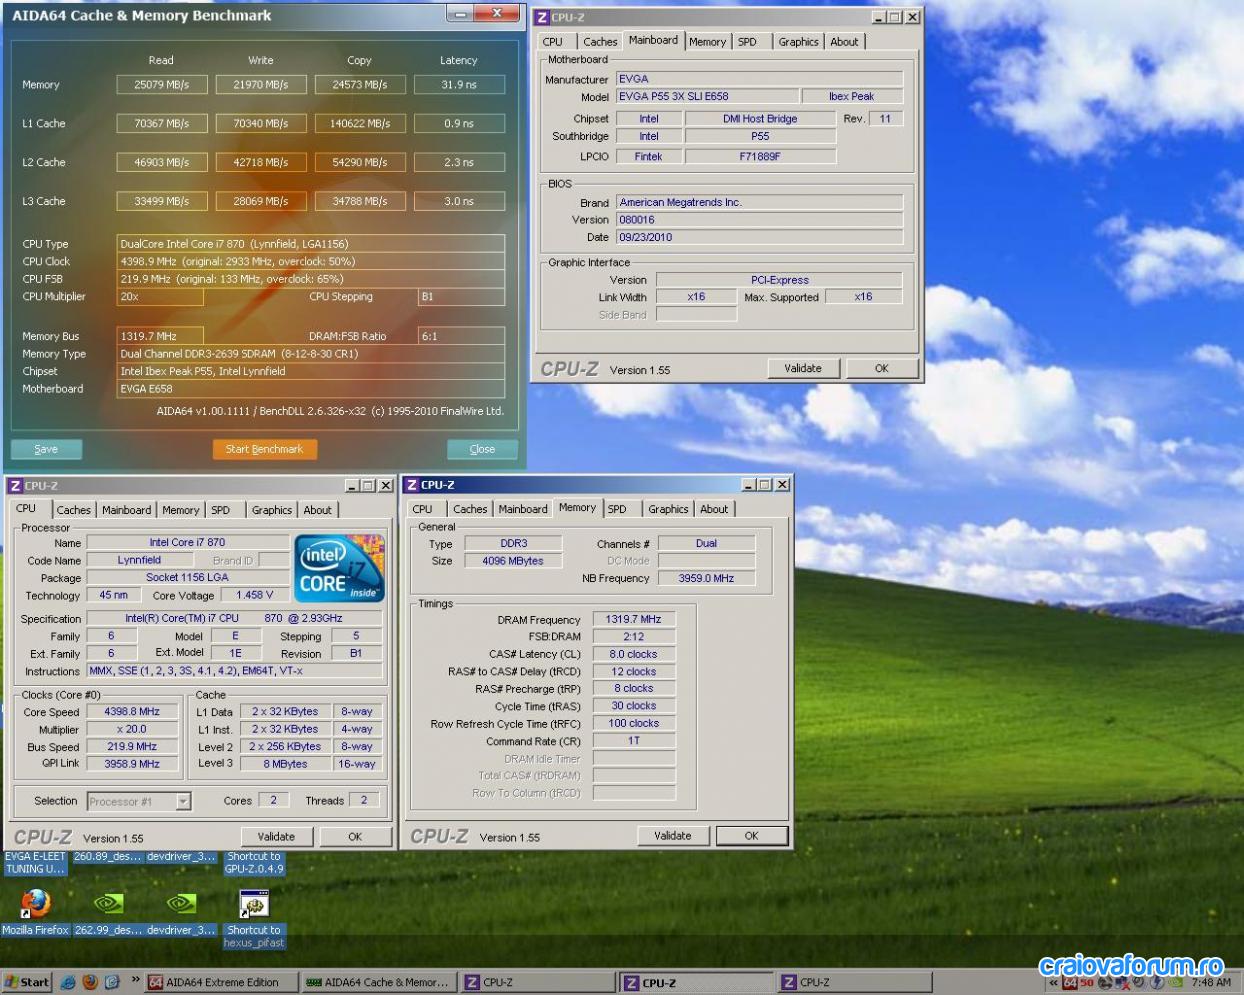
Task: Select the 'Shortcut to GPU-Z.0.4.9' desktop label
Action: pyautogui.click(x=254, y=863)
